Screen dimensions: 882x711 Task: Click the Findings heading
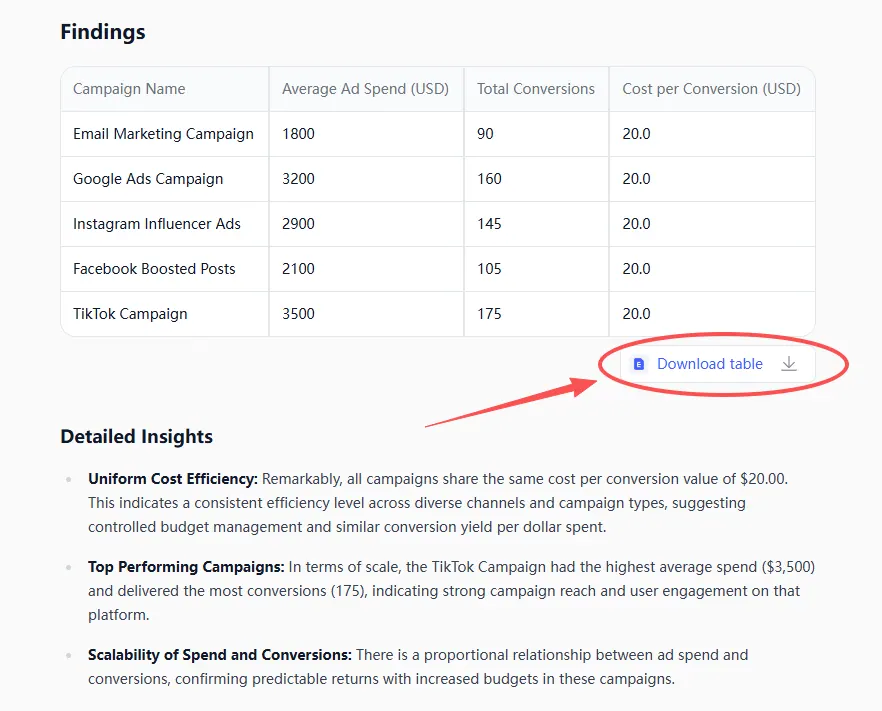(103, 32)
